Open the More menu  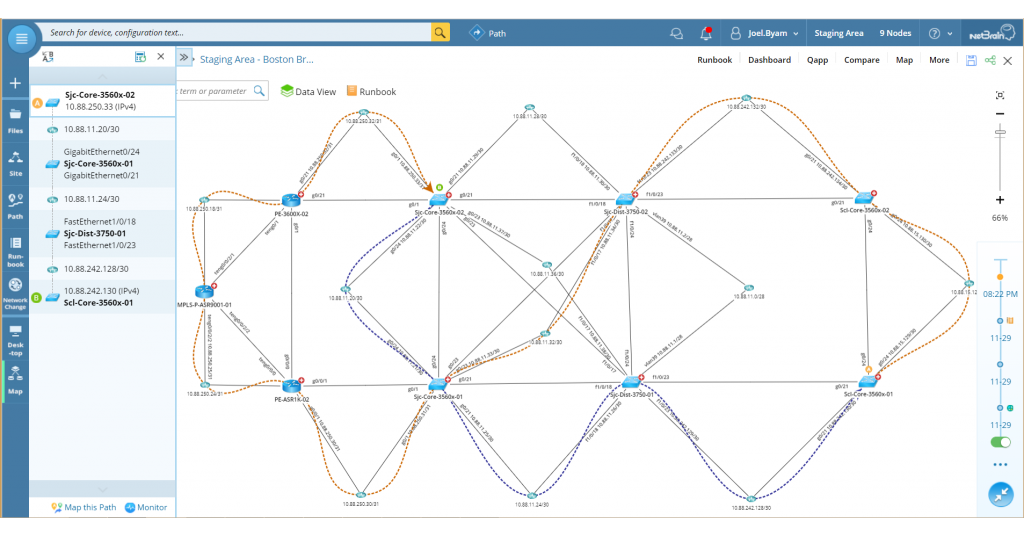(x=939, y=60)
